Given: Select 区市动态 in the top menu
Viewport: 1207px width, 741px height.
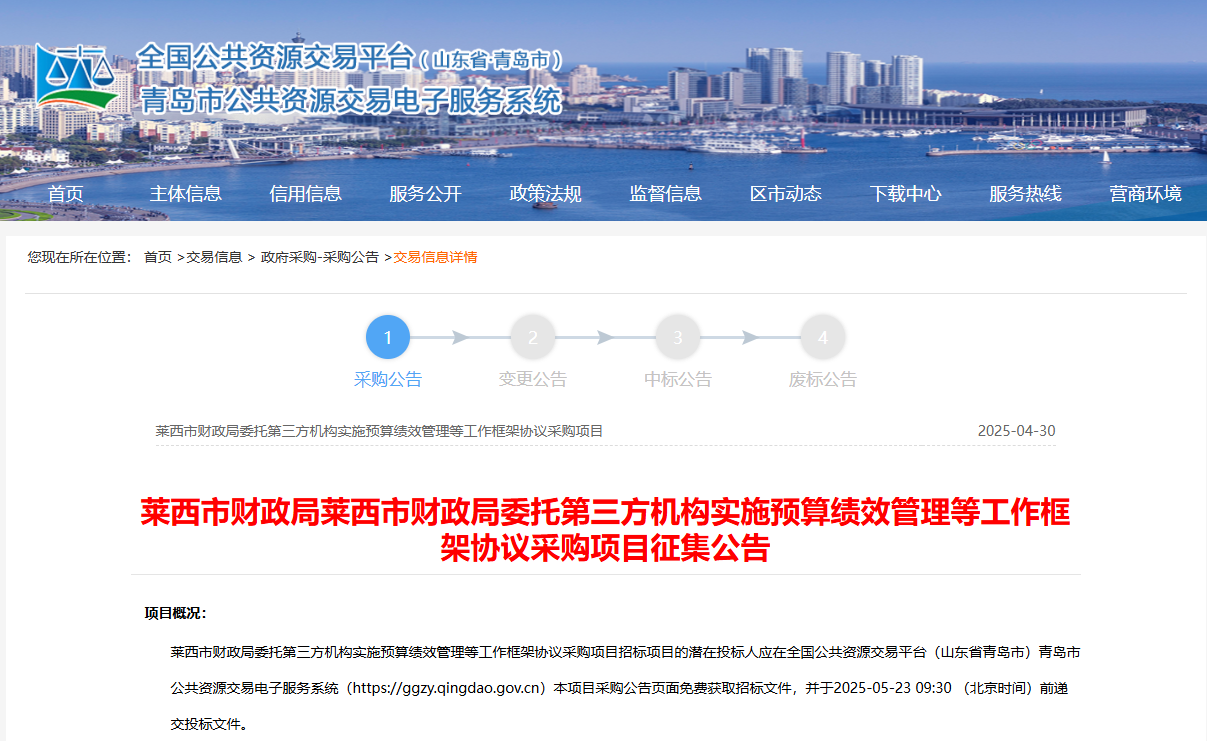Looking at the screenshot, I should (x=786, y=194).
